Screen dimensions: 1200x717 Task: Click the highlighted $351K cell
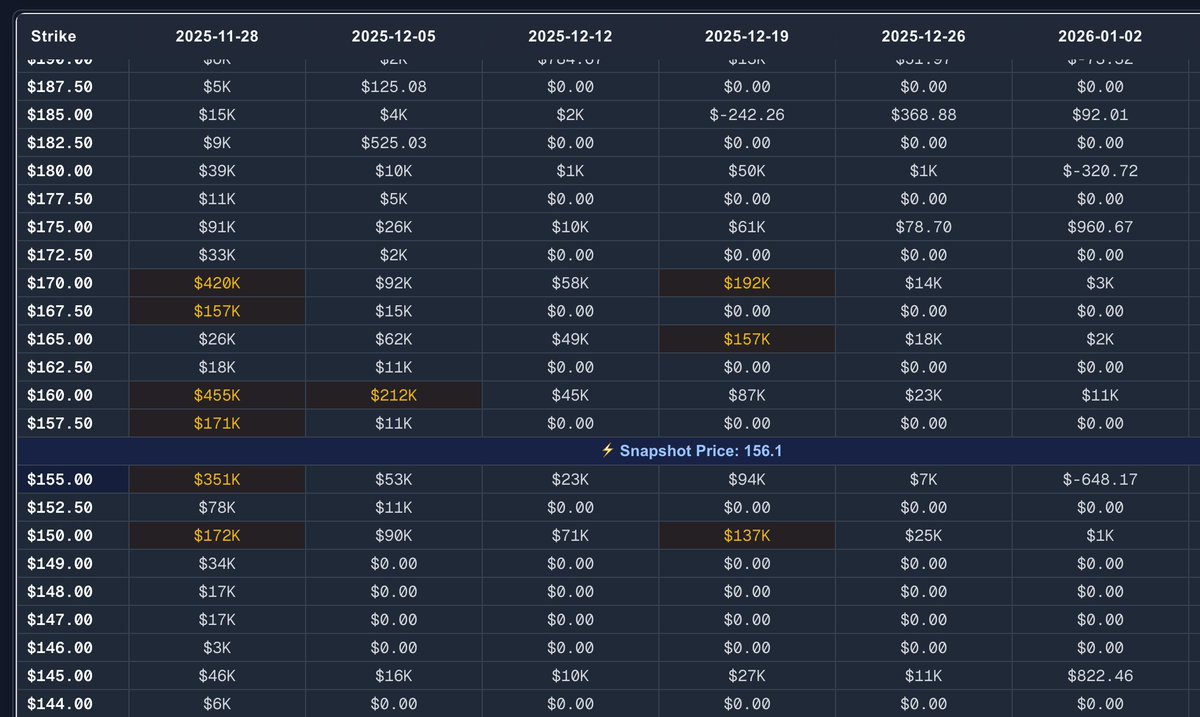tap(217, 479)
